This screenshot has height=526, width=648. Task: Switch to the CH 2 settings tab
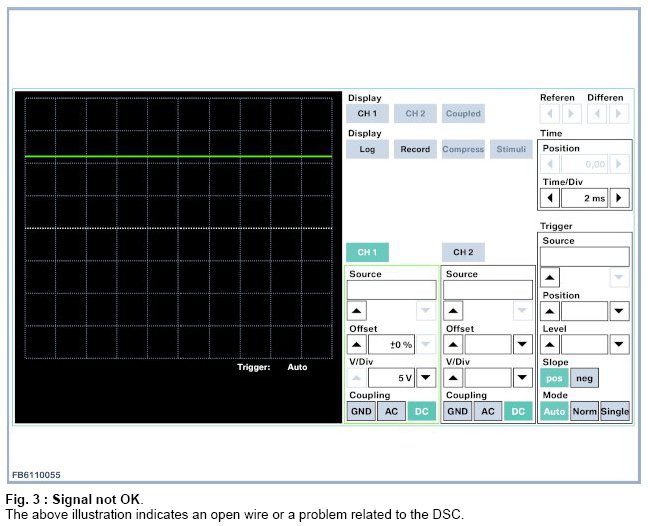[x=463, y=252]
